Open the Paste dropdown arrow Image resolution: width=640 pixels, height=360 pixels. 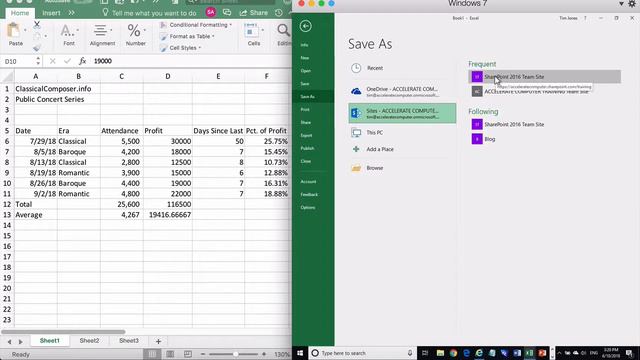tap(25, 31)
